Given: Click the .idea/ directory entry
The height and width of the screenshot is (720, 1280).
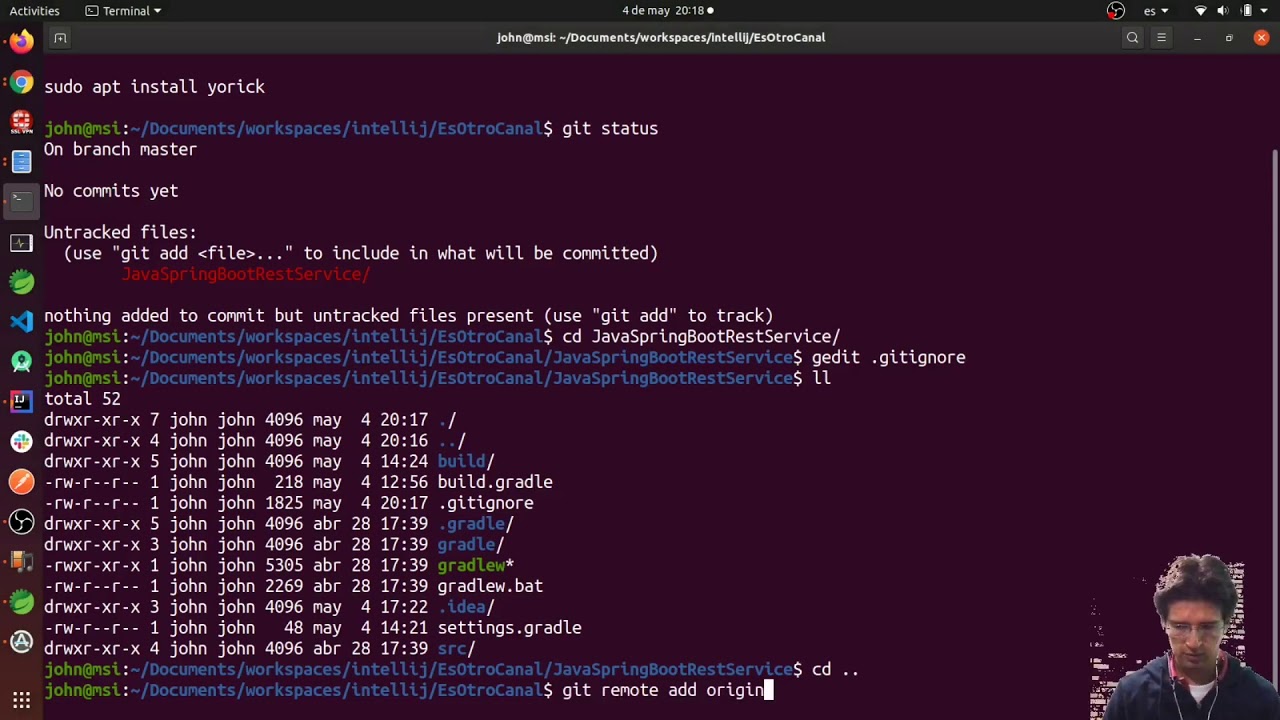Looking at the screenshot, I should point(466,607).
